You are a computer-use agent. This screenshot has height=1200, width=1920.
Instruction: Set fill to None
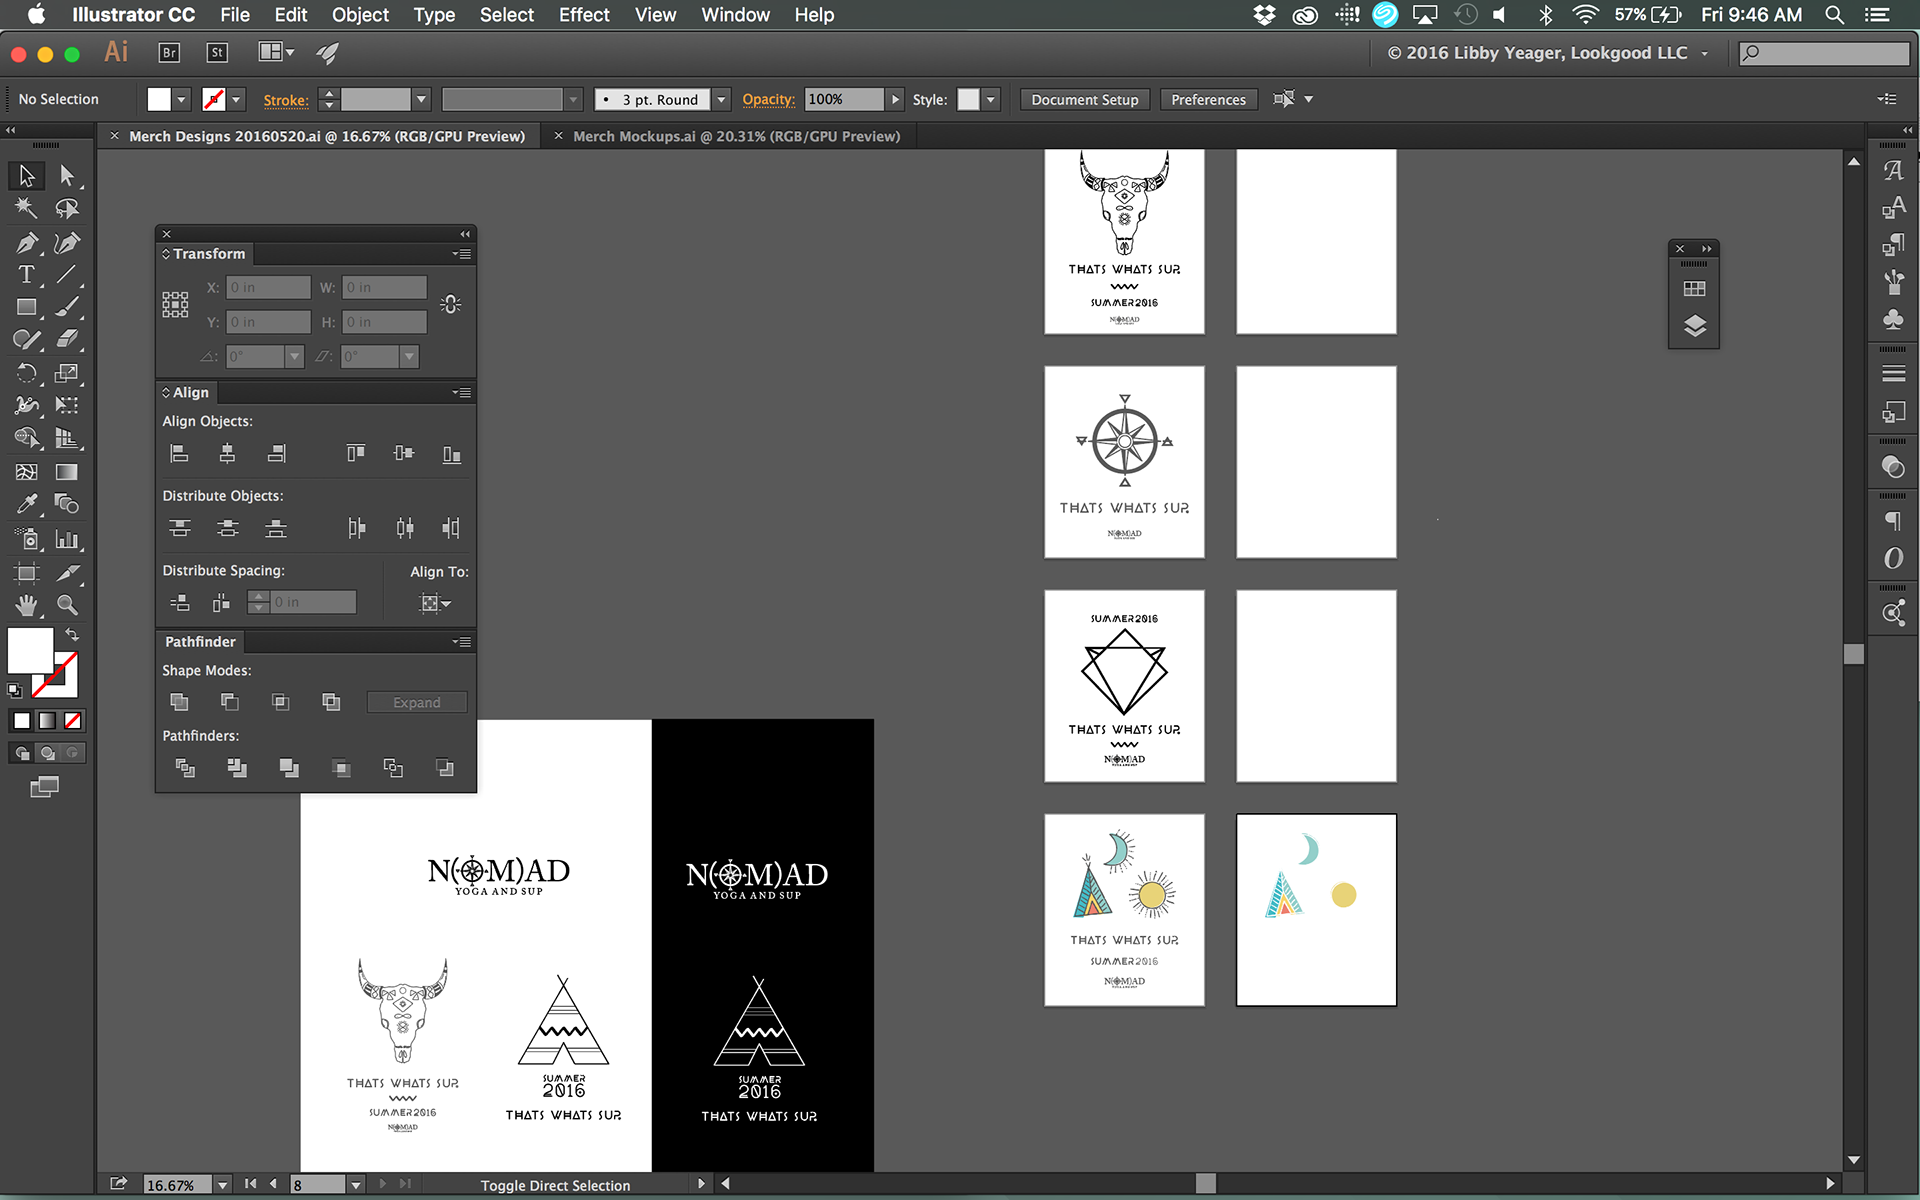coord(72,721)
